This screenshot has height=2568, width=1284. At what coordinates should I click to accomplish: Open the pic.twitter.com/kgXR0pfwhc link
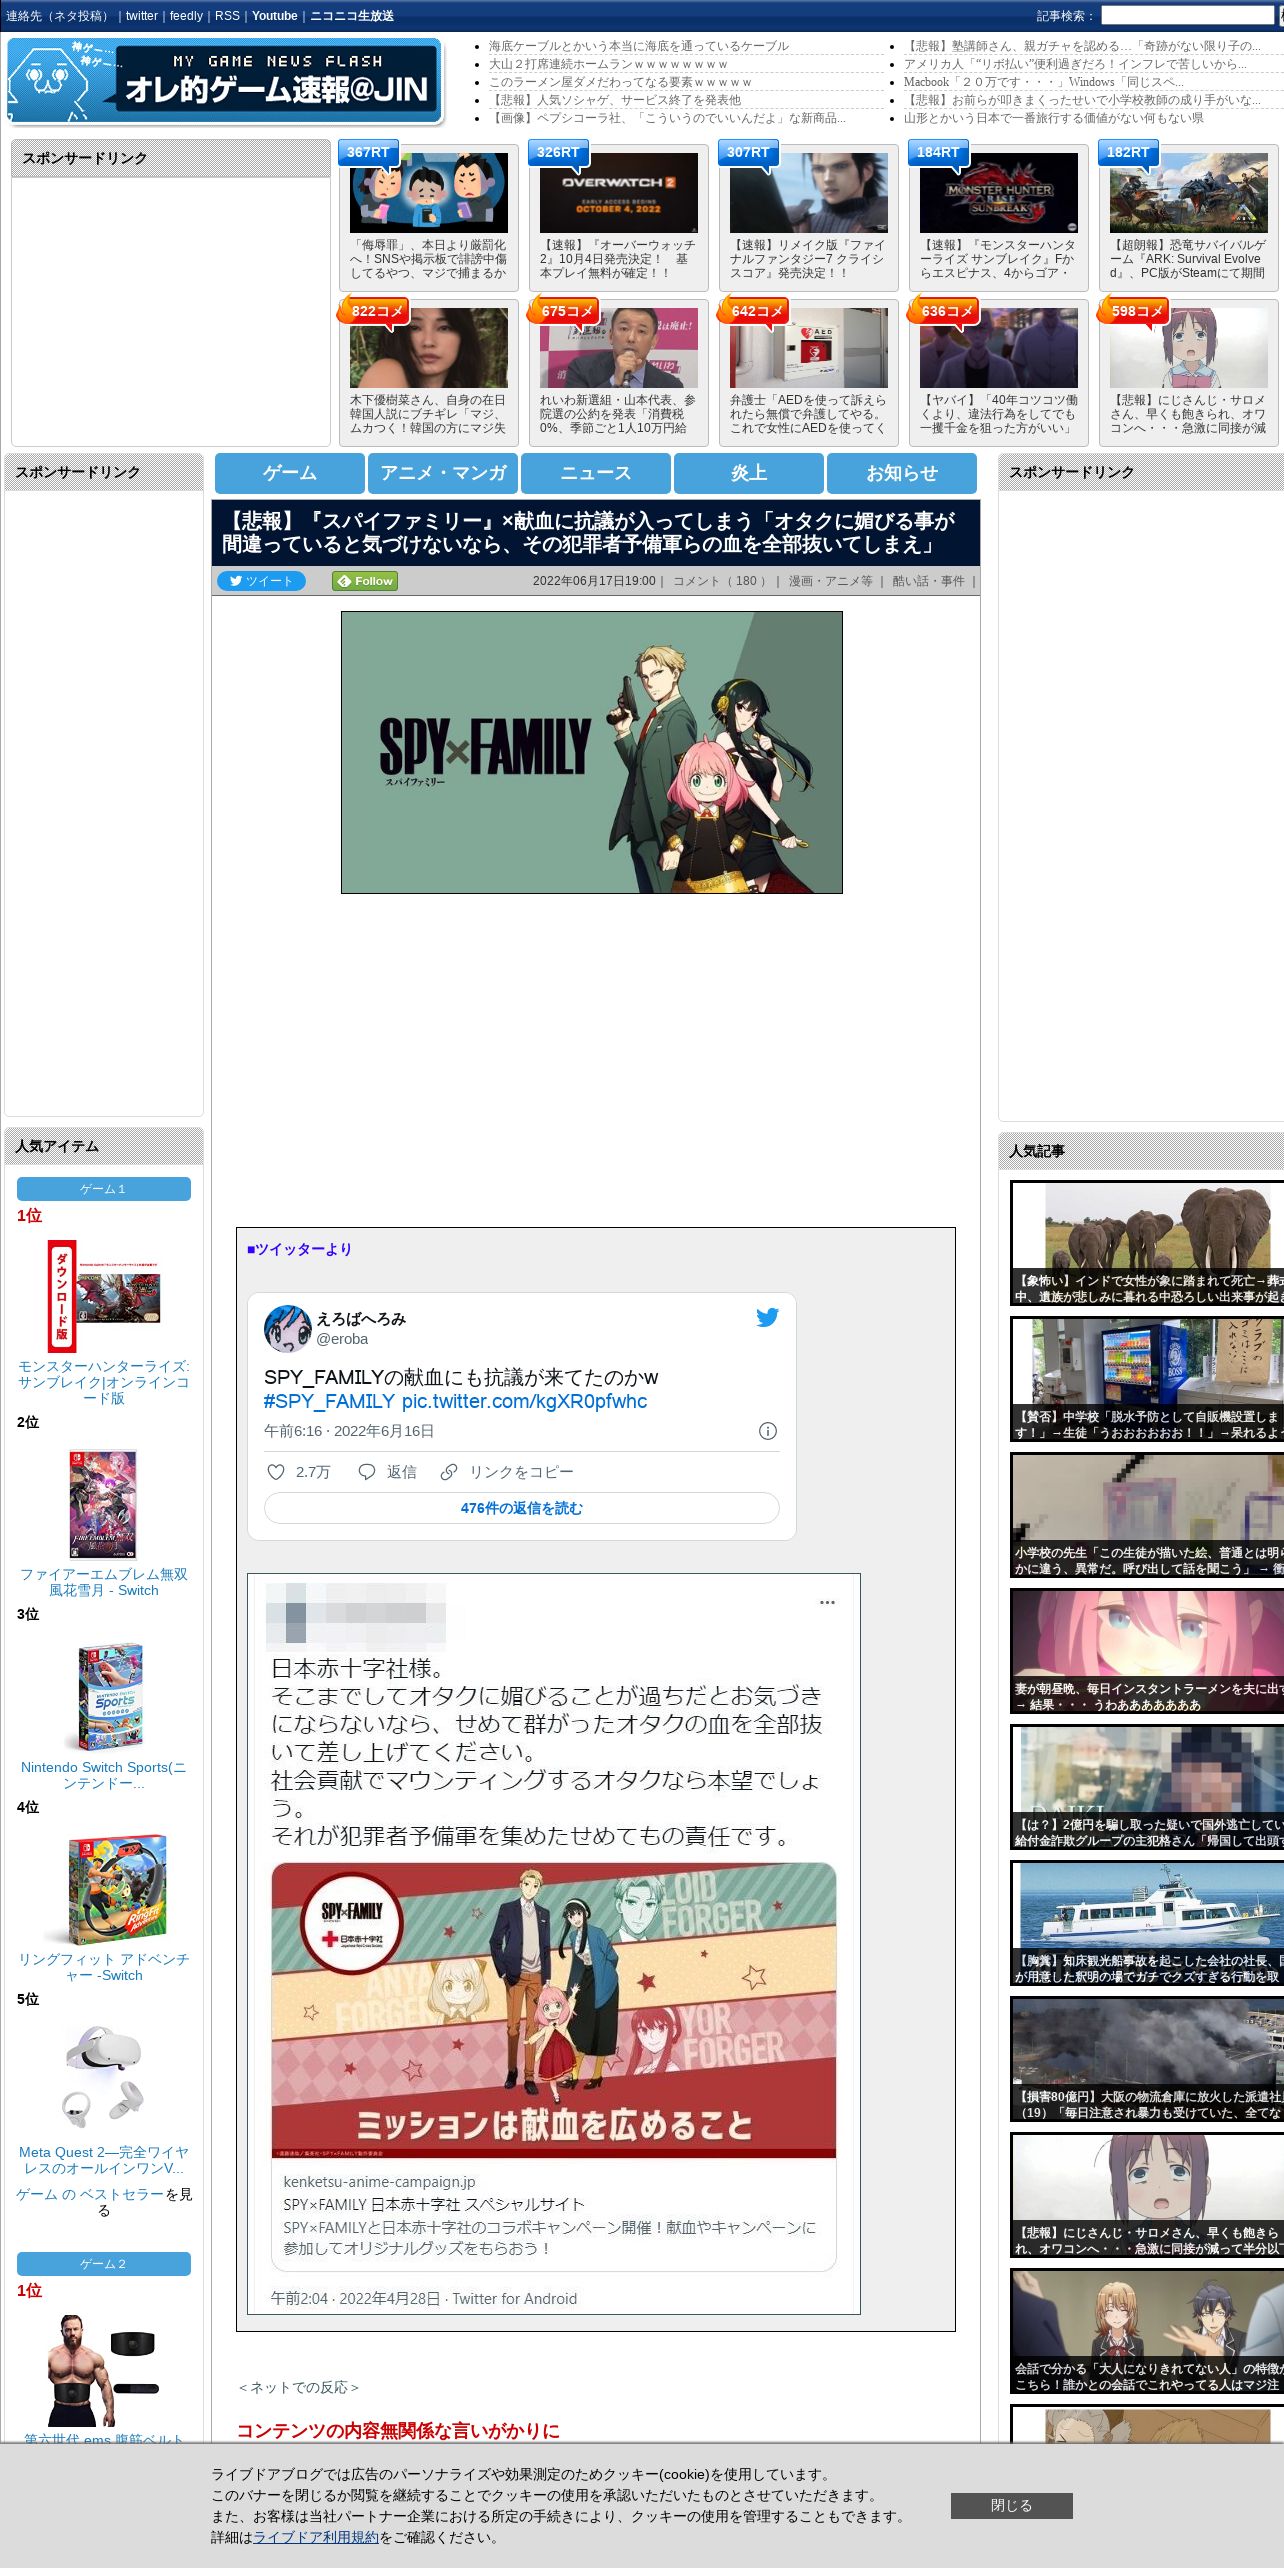(524, 1401)
